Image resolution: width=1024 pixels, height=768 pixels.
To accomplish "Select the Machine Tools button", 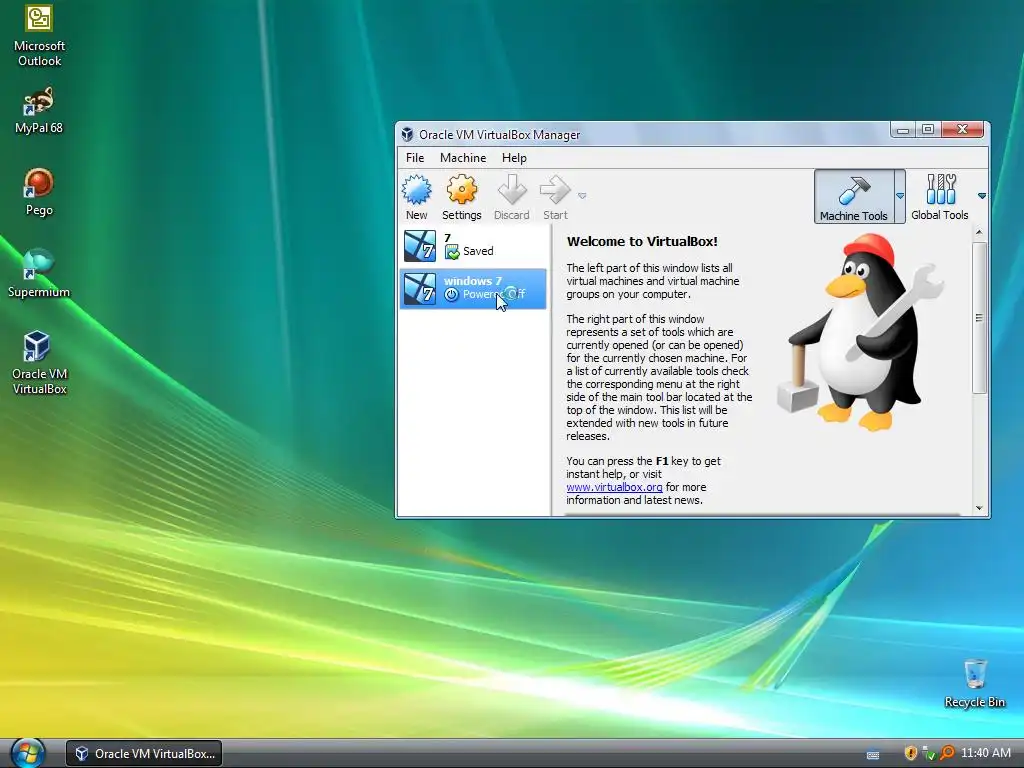I will click(854, 197).
